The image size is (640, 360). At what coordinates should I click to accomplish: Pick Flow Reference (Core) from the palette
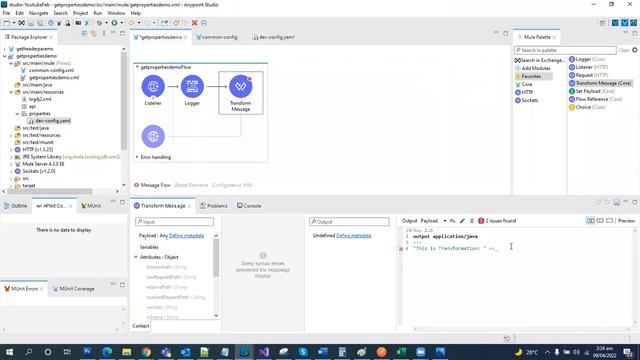point(596,99)
